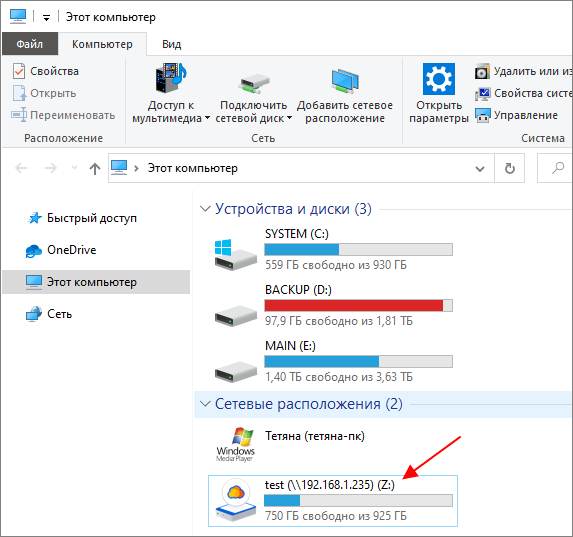The height and width of the screenshot is (537, 573).
Task: Open the address bar history dropdown chevron
Action: coord(479,169)
